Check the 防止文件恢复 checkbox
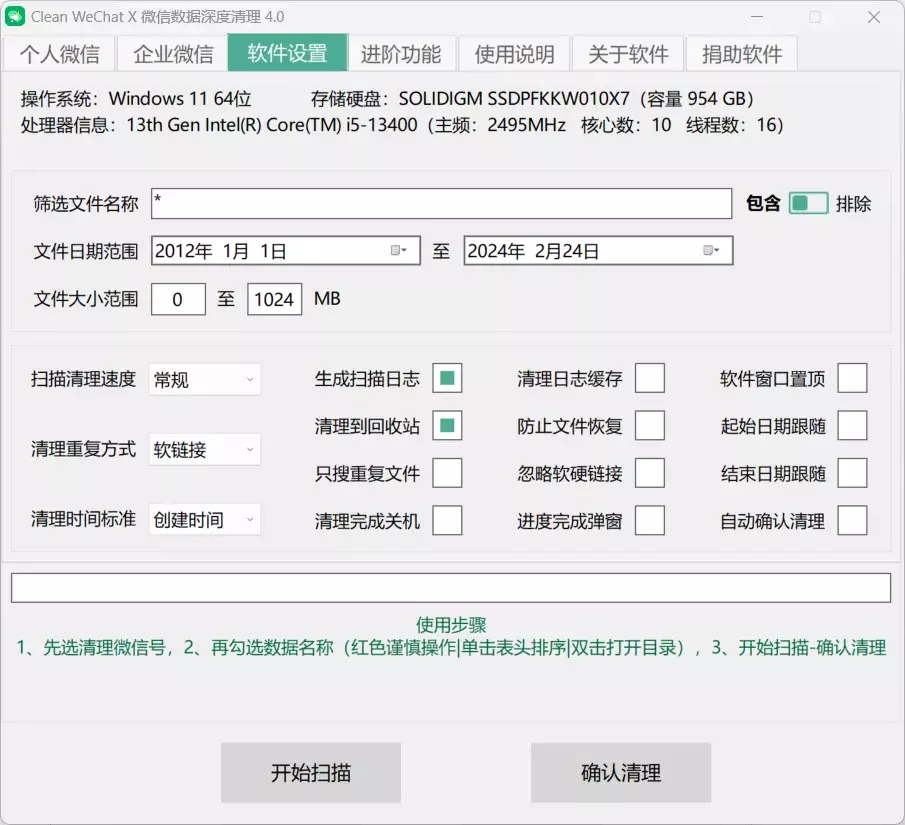905x825 pixels. [x=650, y=425]
